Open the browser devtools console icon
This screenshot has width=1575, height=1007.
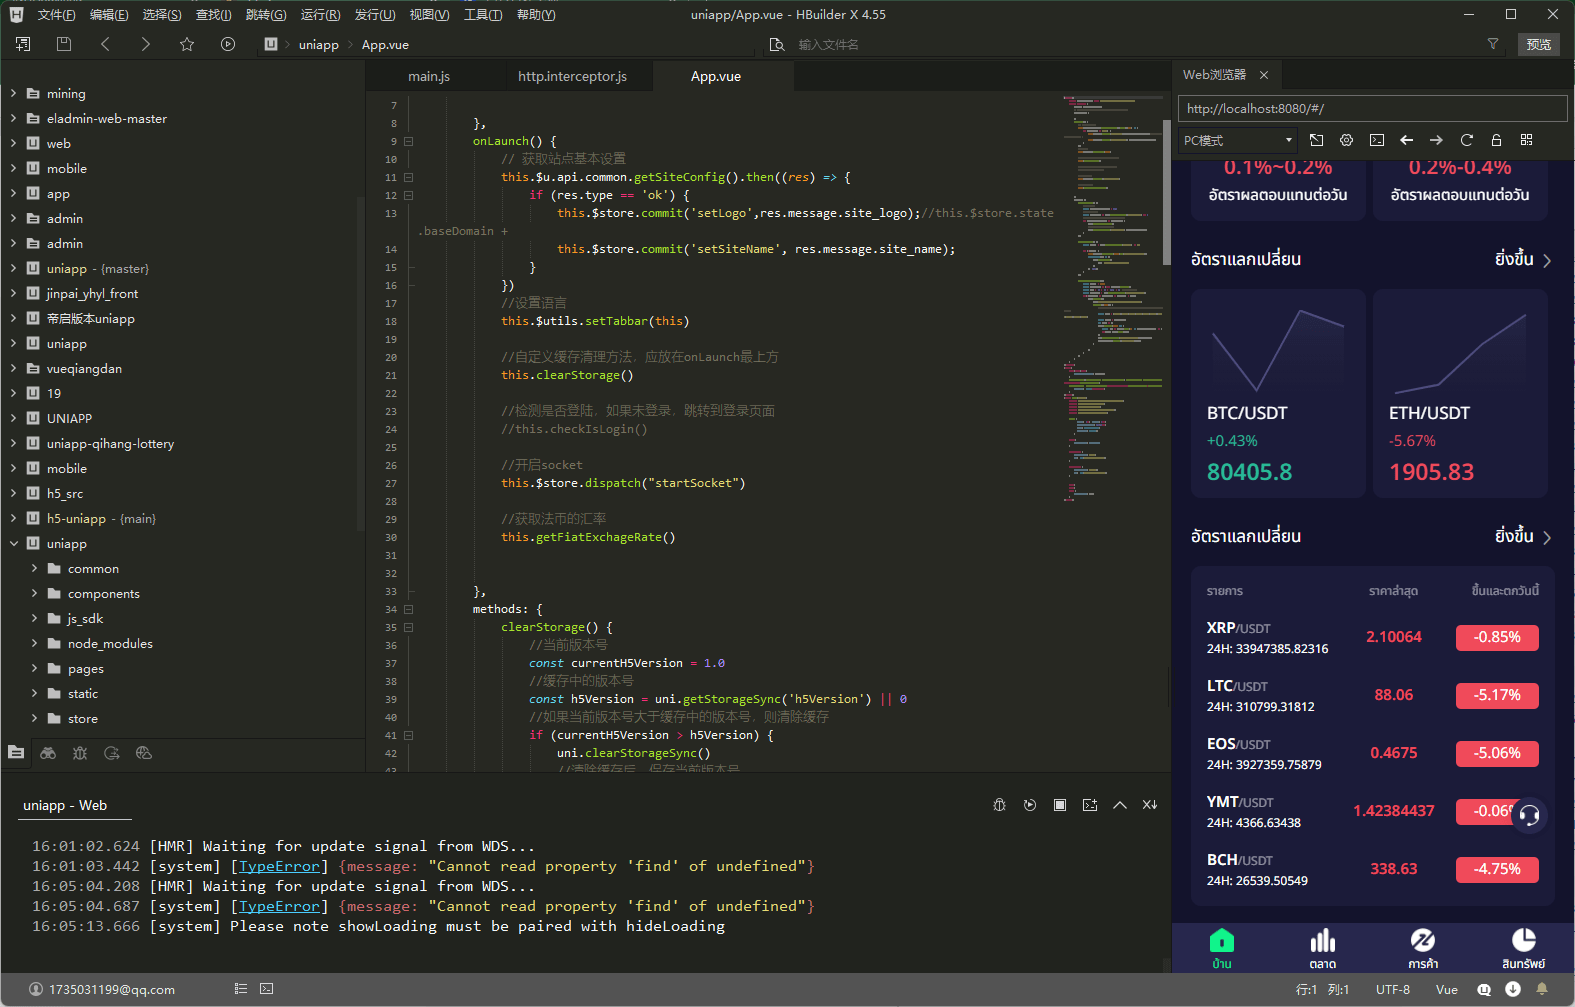(x=1377, y=140)
